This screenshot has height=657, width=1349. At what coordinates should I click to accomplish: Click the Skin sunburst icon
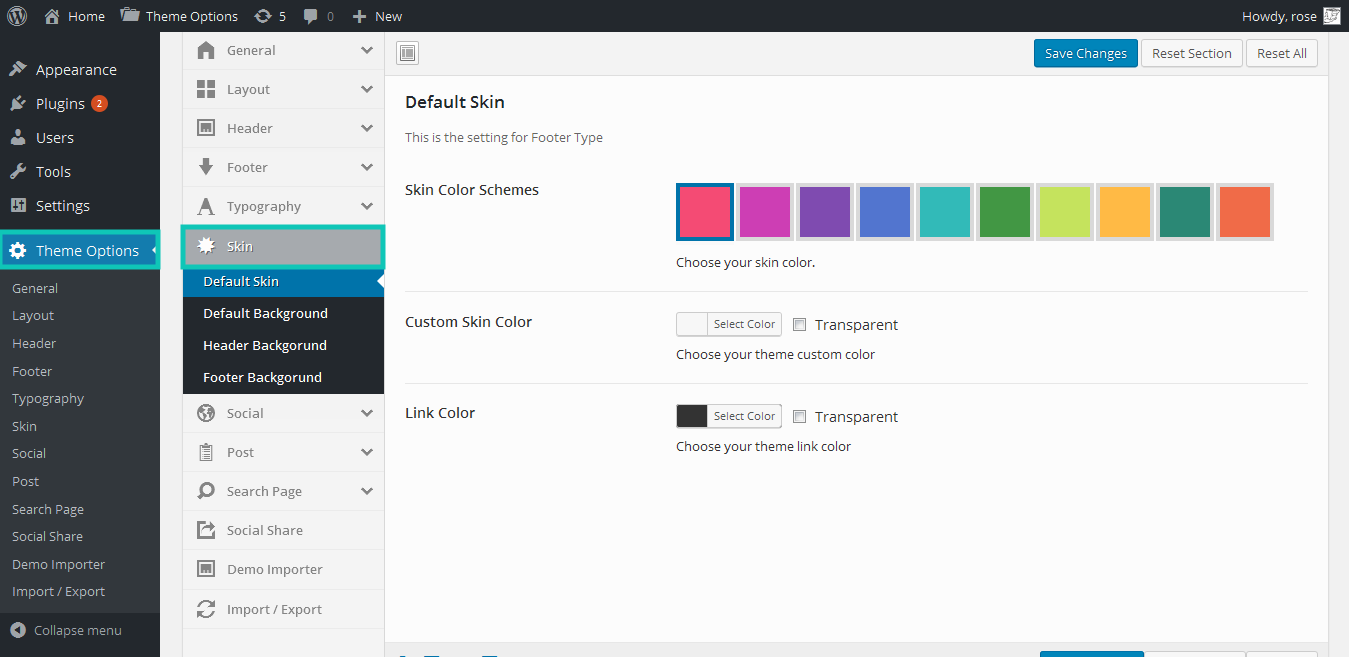(206, 246)
